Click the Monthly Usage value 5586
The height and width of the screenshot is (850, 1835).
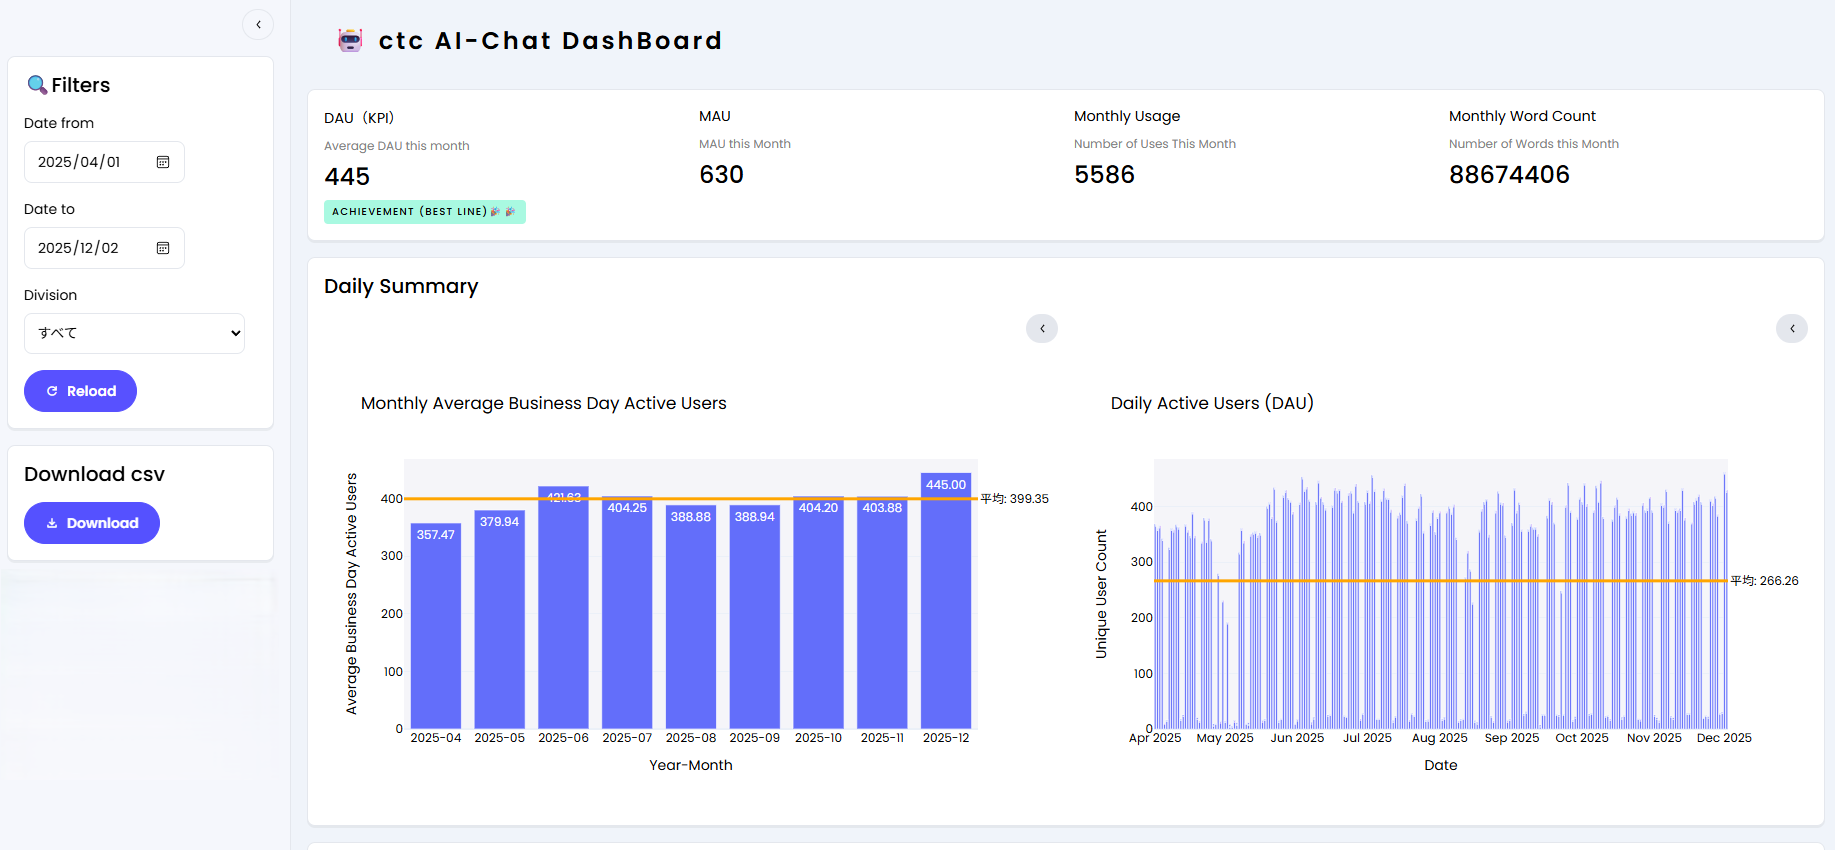tap(1104, 175)
